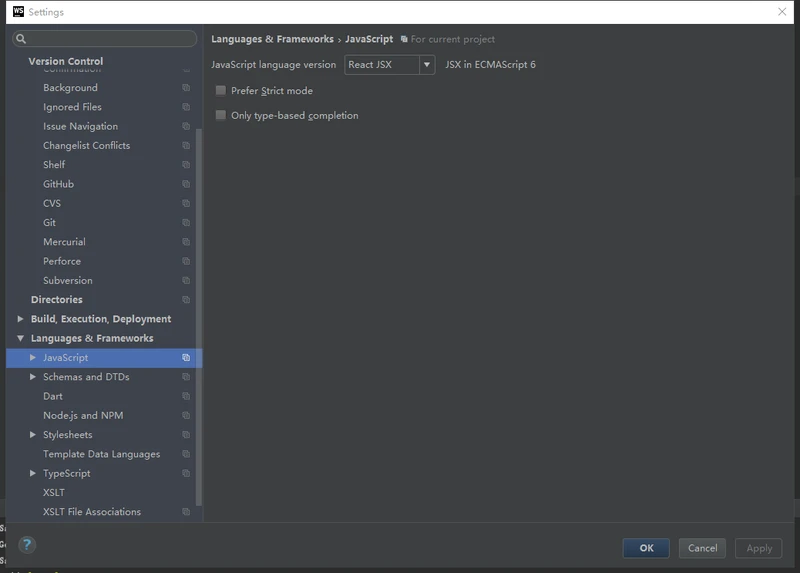800x573 pixels.
Task: Select Template Data Languages entry
Action: 102,454
